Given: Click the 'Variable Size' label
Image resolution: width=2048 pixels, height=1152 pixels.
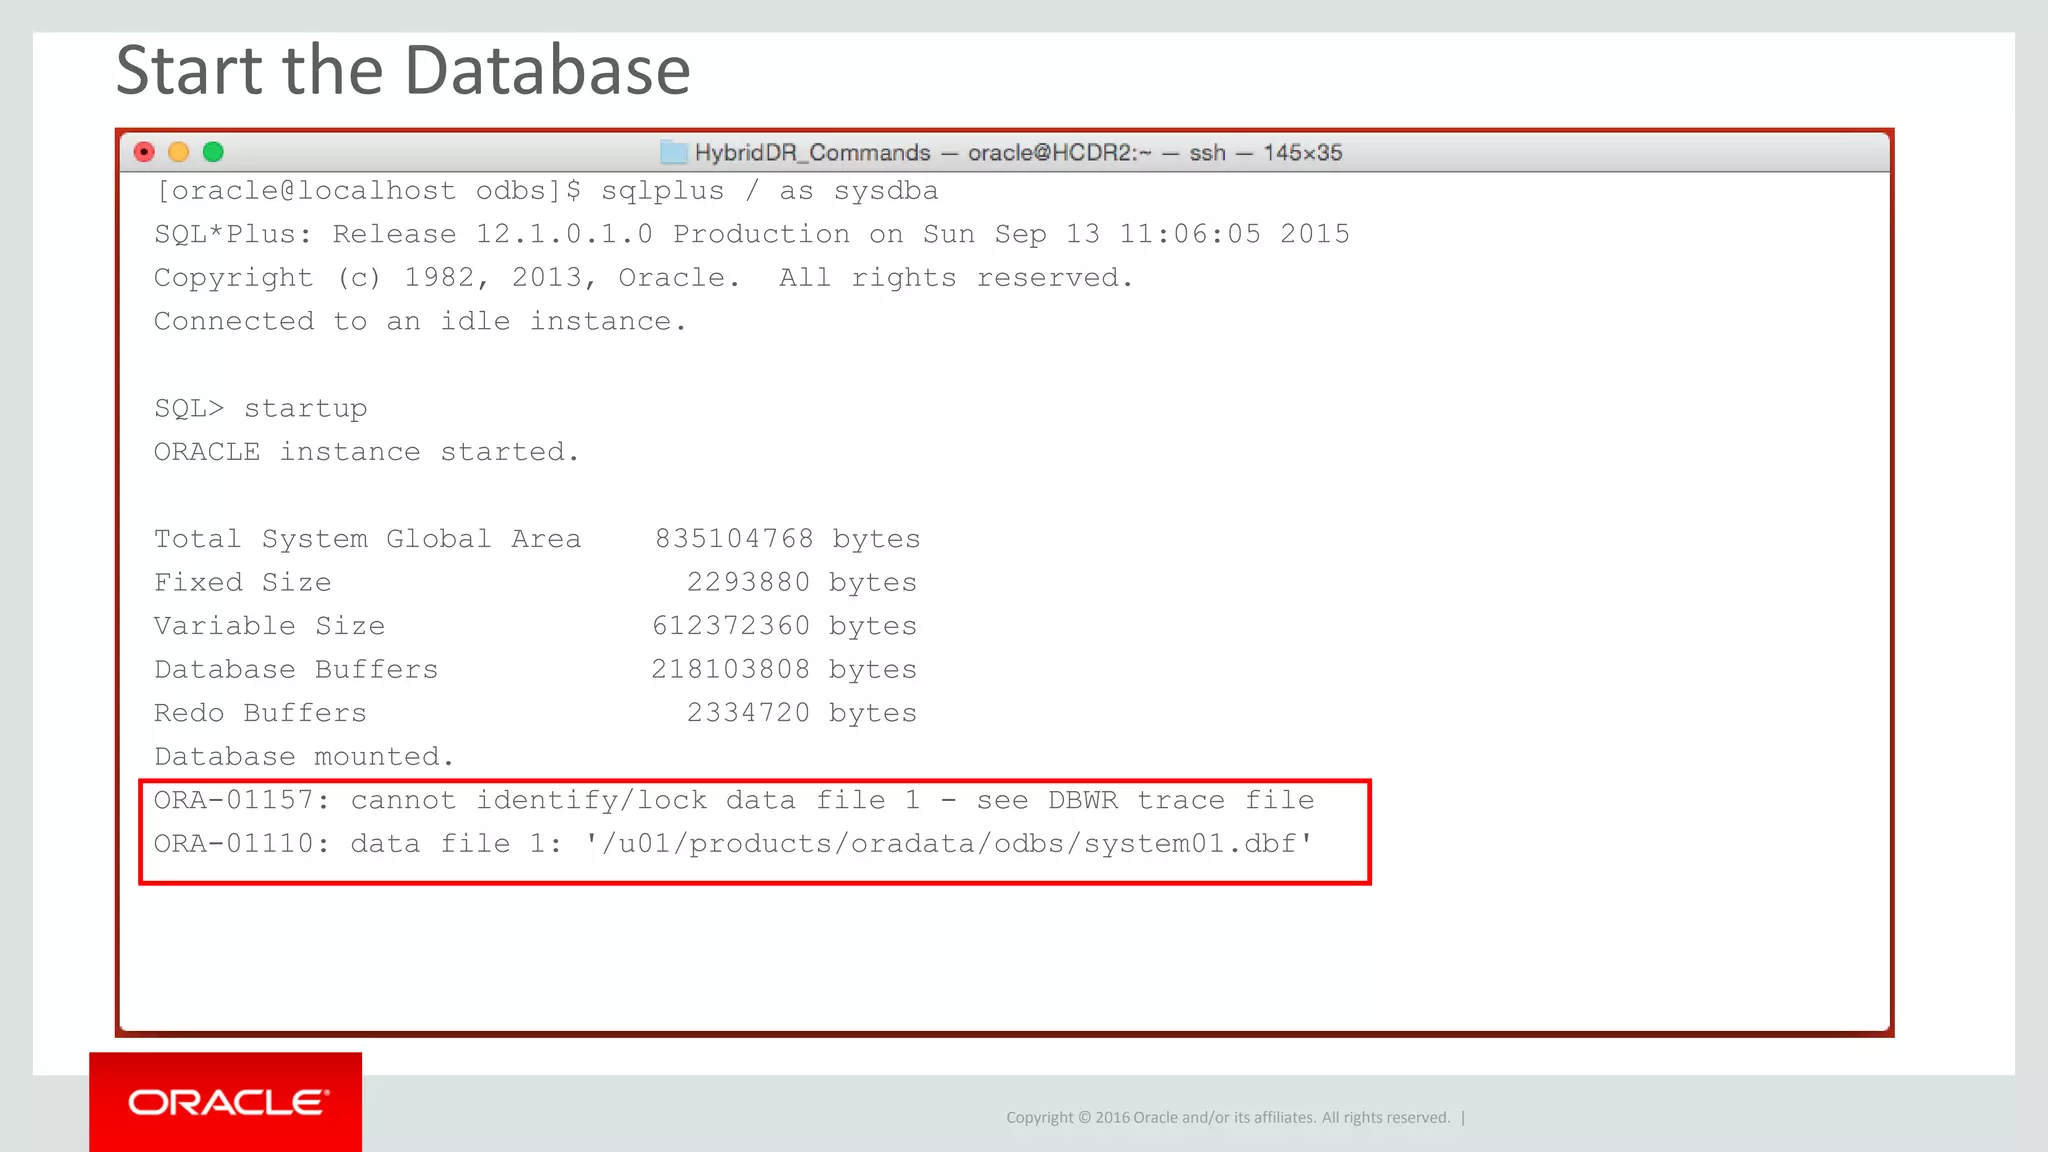Looking at the screenshot, I should click(270, 626).
